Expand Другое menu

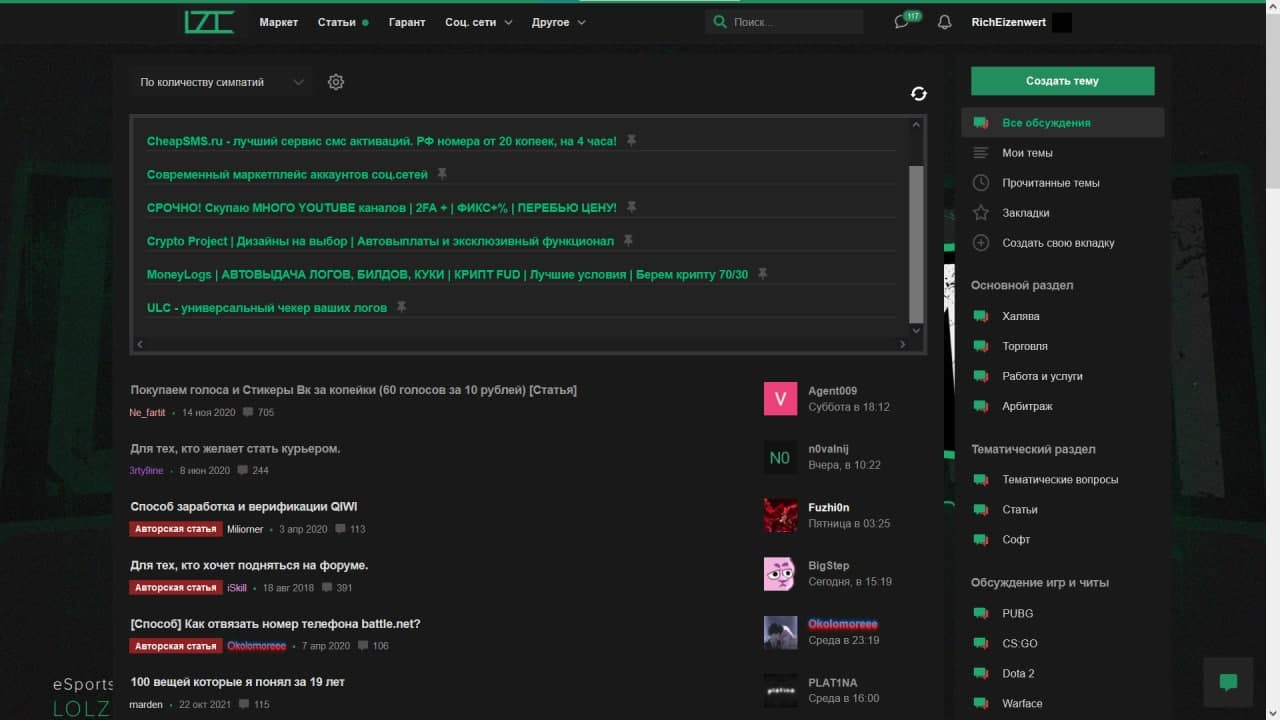(x=558, y=22)
